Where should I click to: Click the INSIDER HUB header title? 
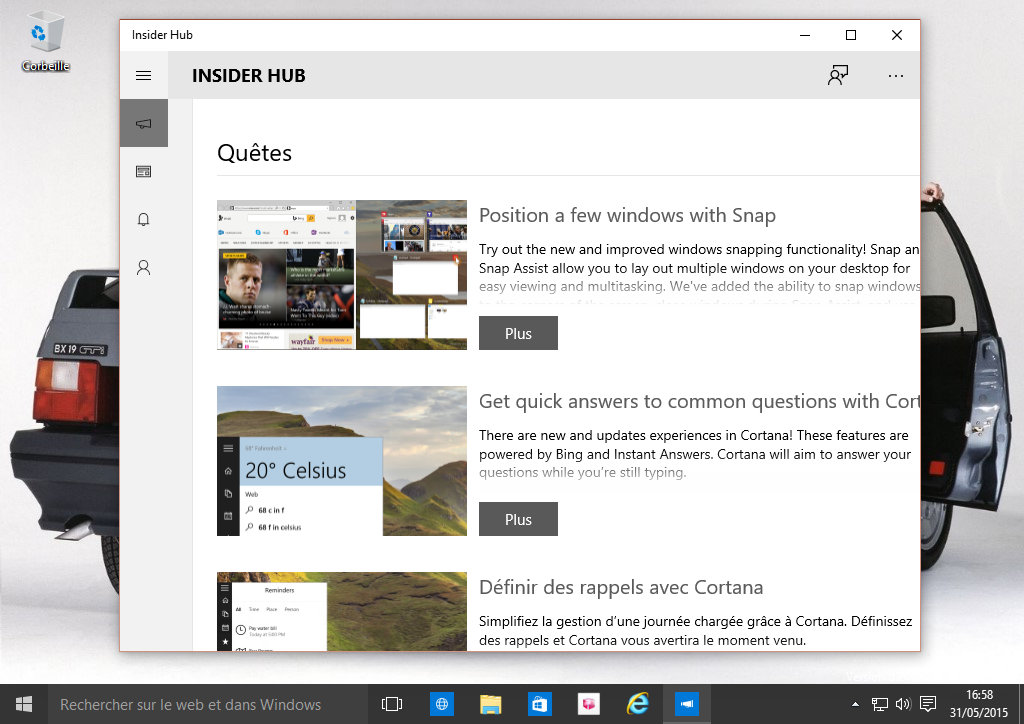click(249, 76)
